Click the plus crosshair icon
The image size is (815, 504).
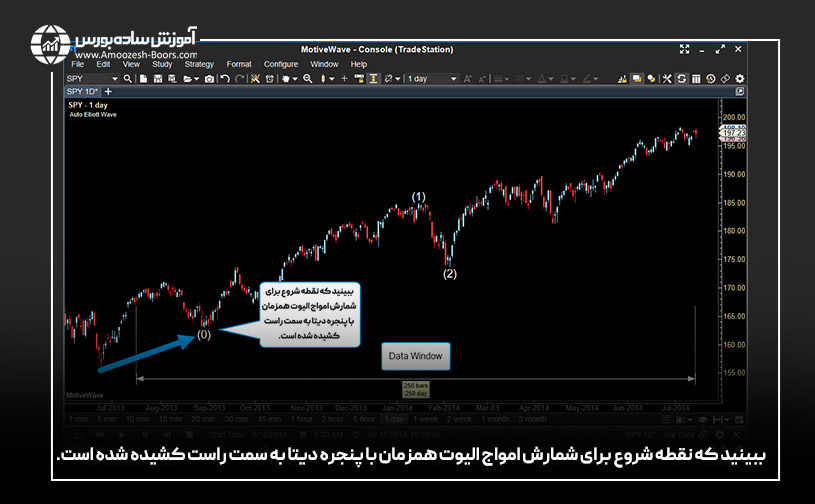[344, 78]
